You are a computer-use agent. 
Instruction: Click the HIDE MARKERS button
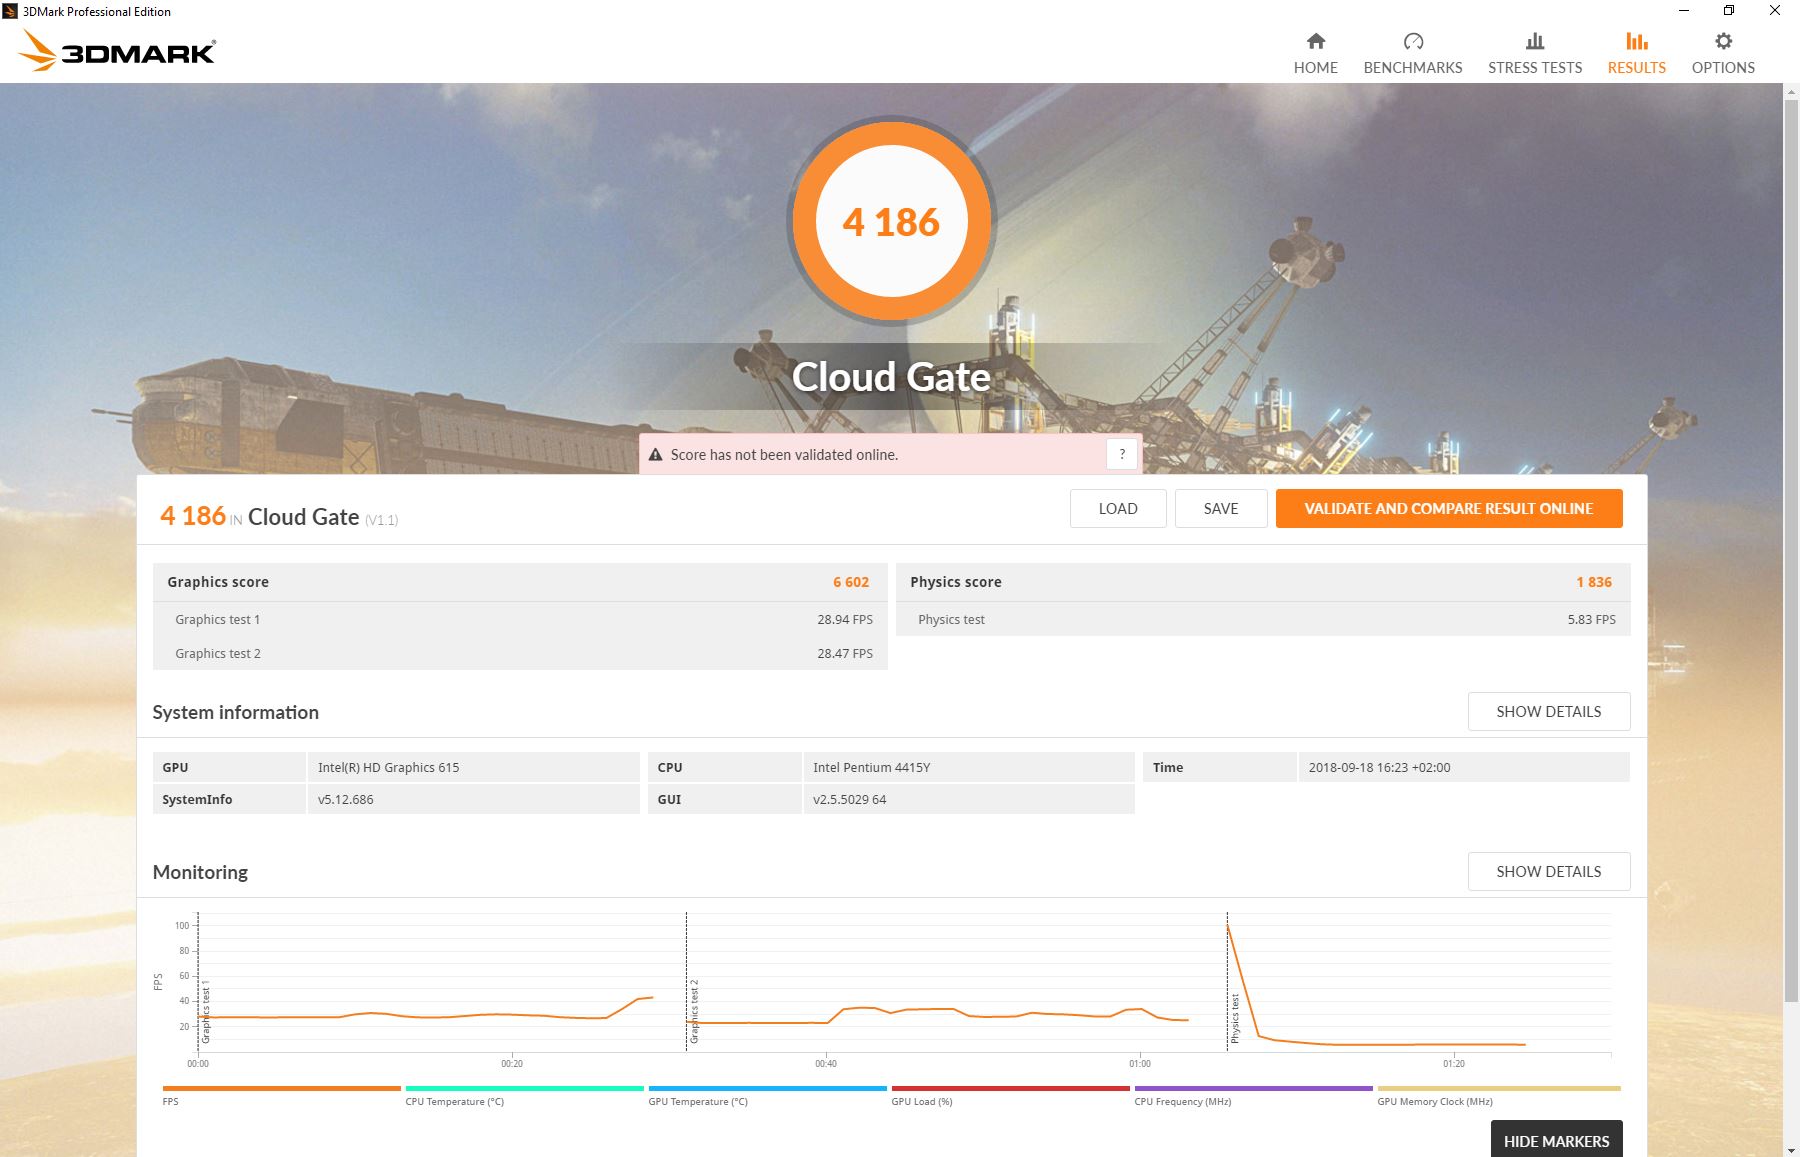point(1556,1140)
